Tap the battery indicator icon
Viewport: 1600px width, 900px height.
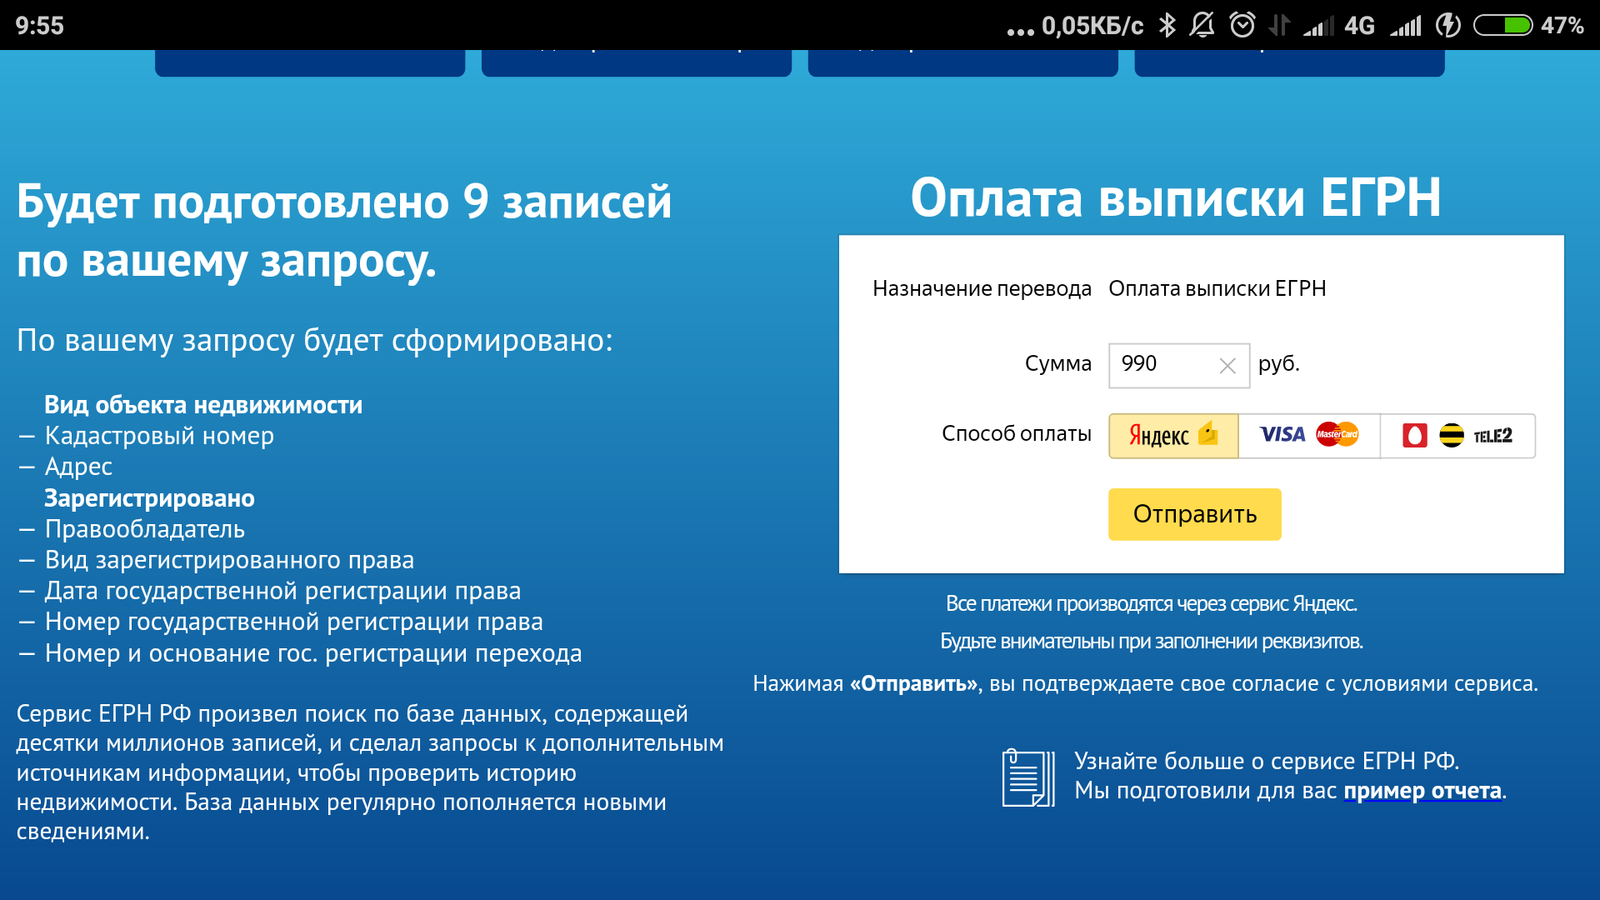(x=1503, y=25)
